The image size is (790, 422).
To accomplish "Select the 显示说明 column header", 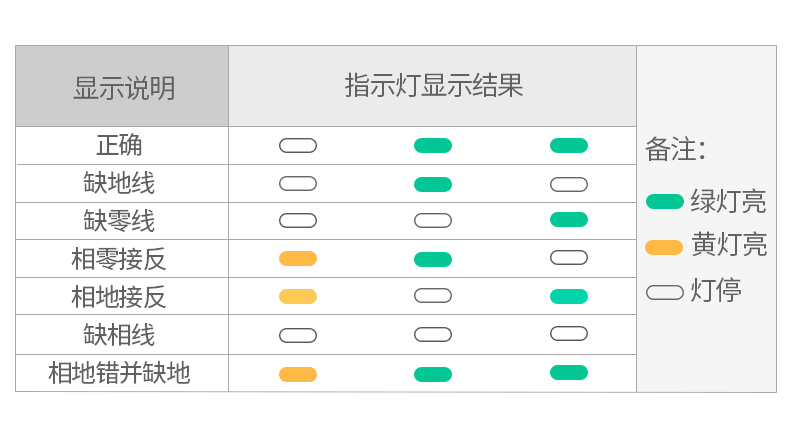I will 123,87.
